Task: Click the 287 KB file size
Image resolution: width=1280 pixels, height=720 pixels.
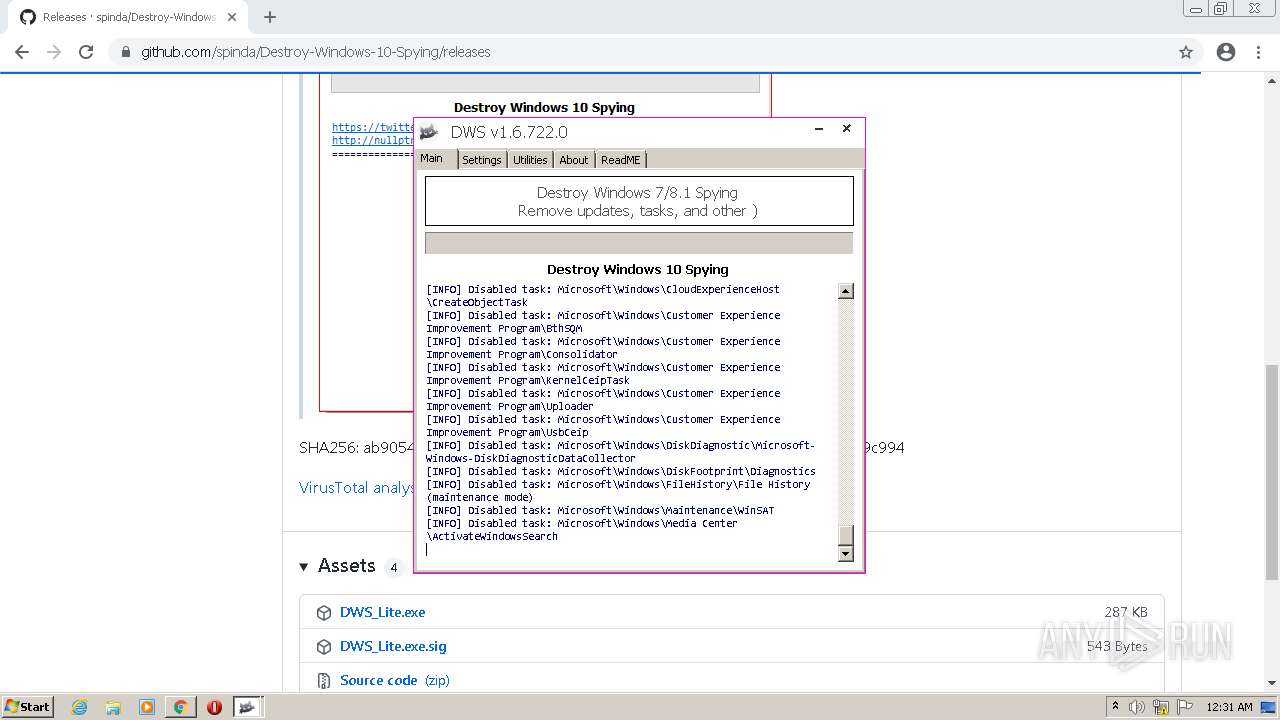Action: coord(1126,612)
